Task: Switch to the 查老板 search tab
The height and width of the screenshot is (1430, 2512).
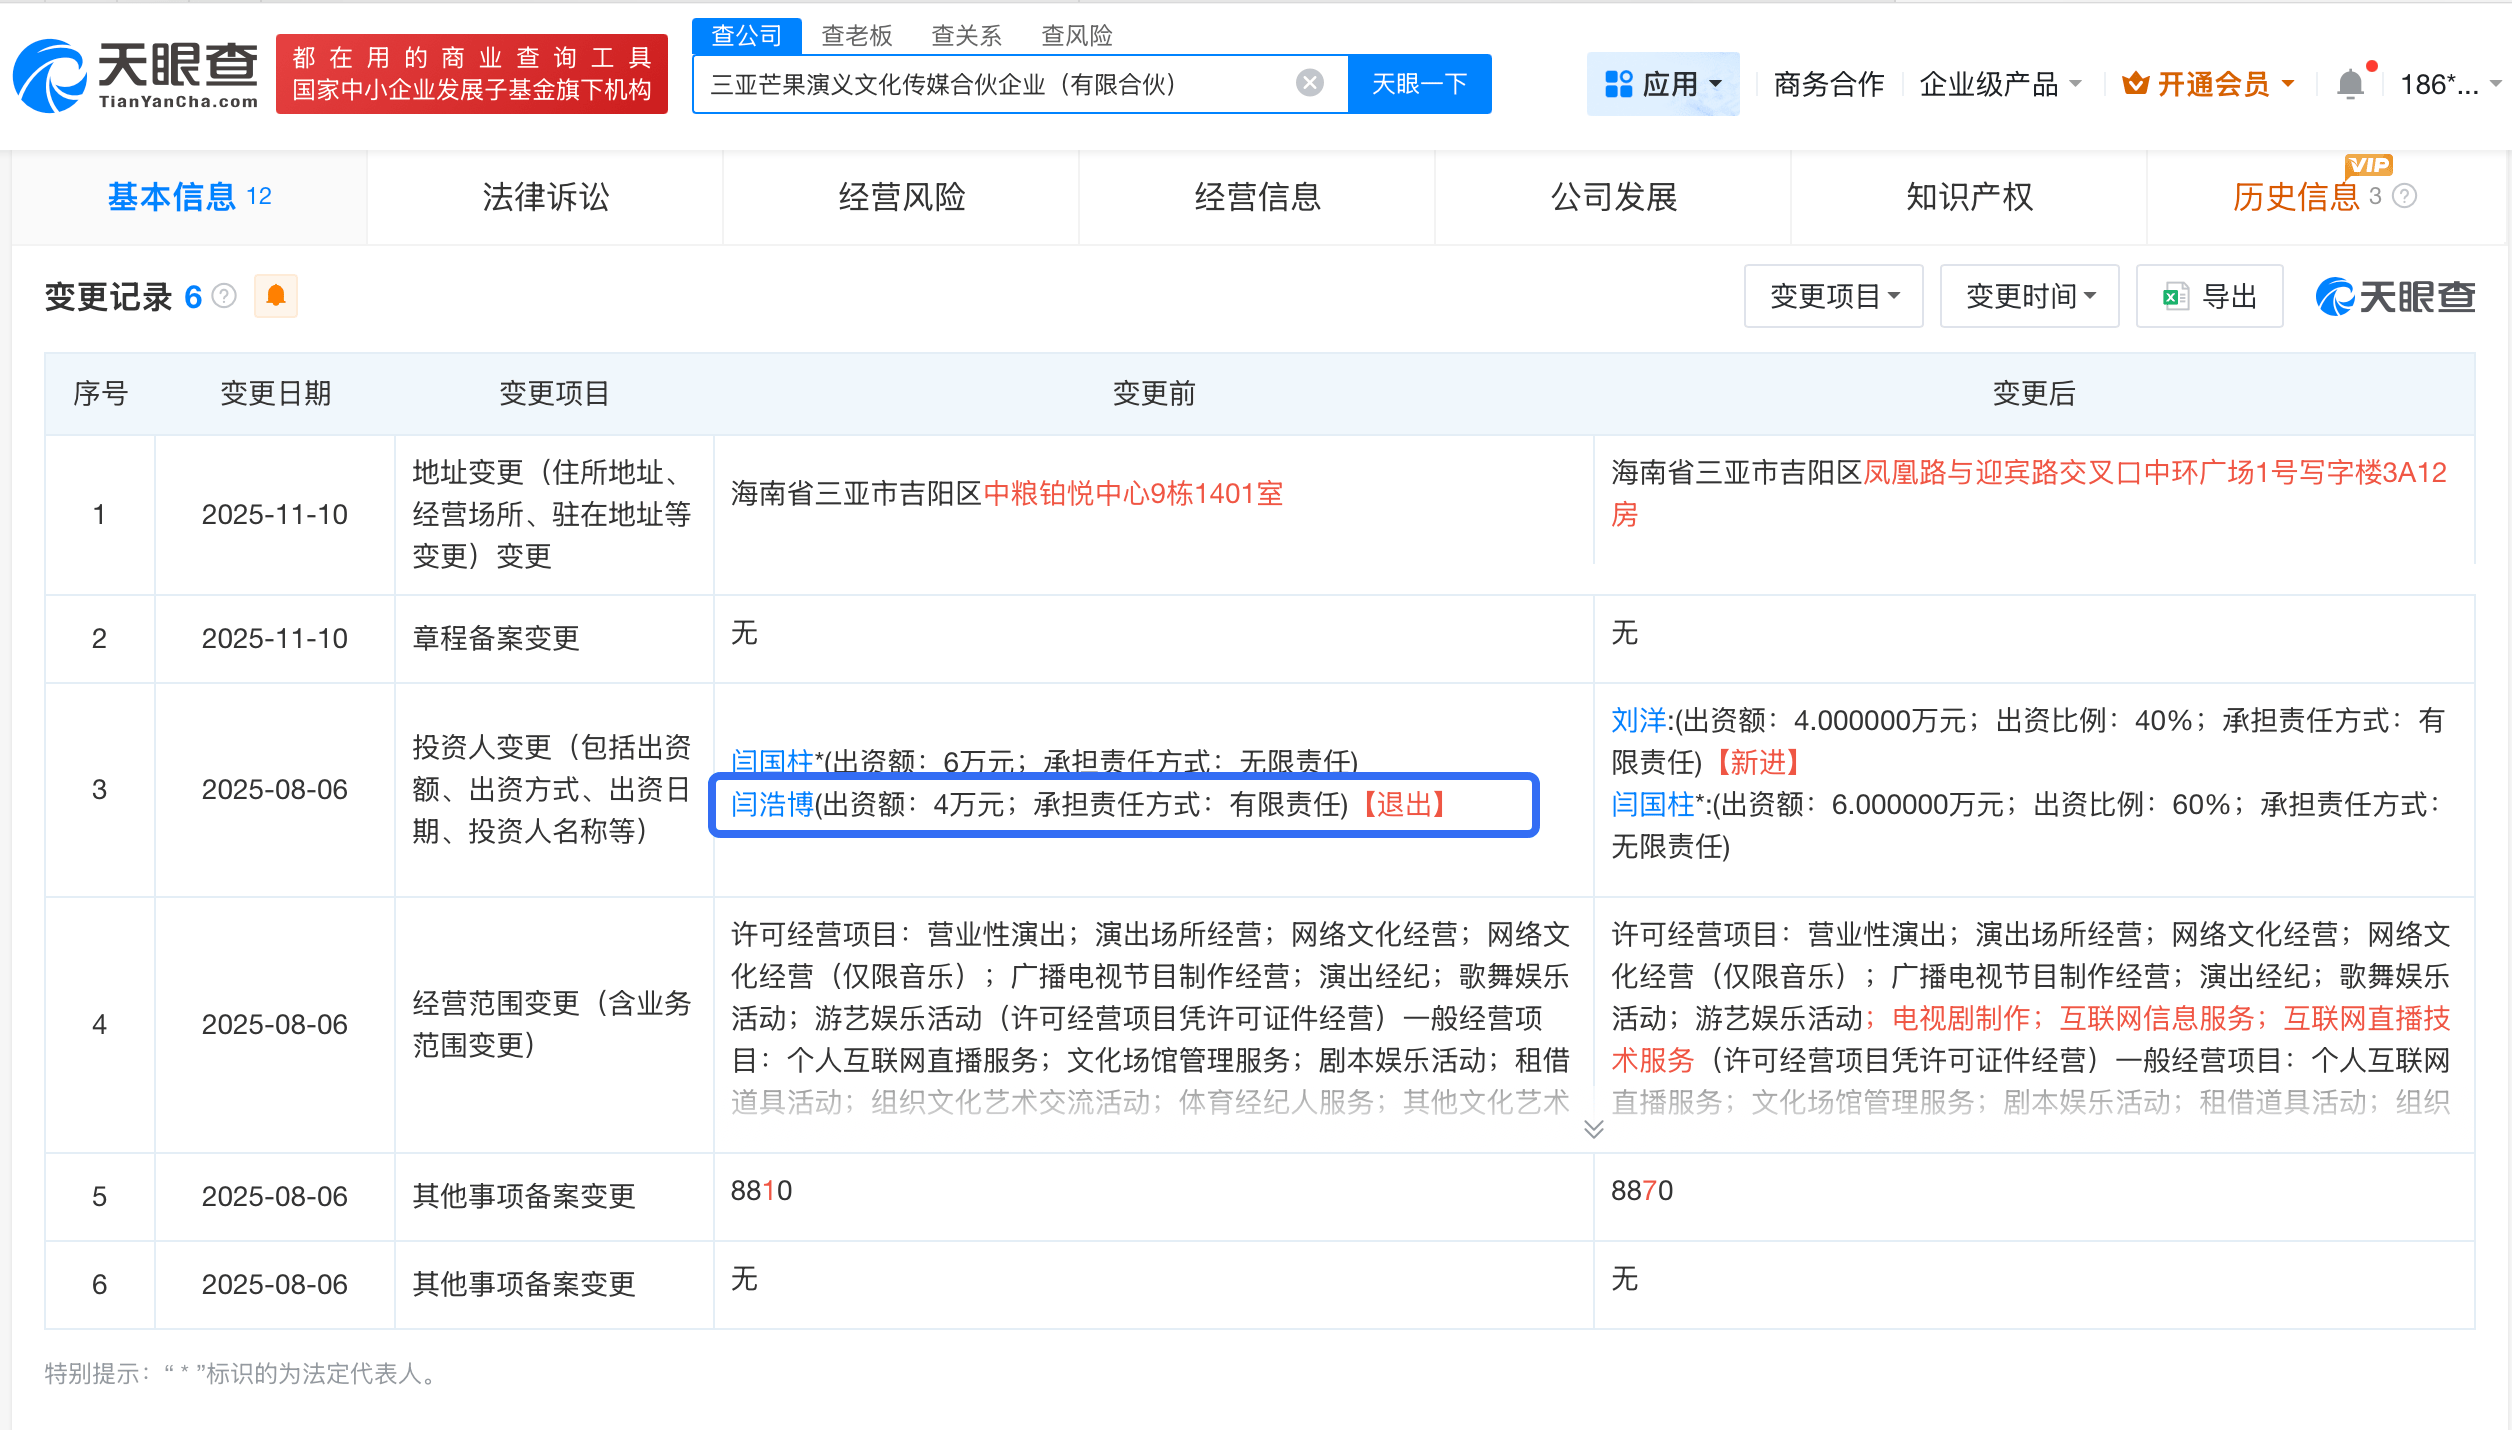Action: (x=858, y=34)
